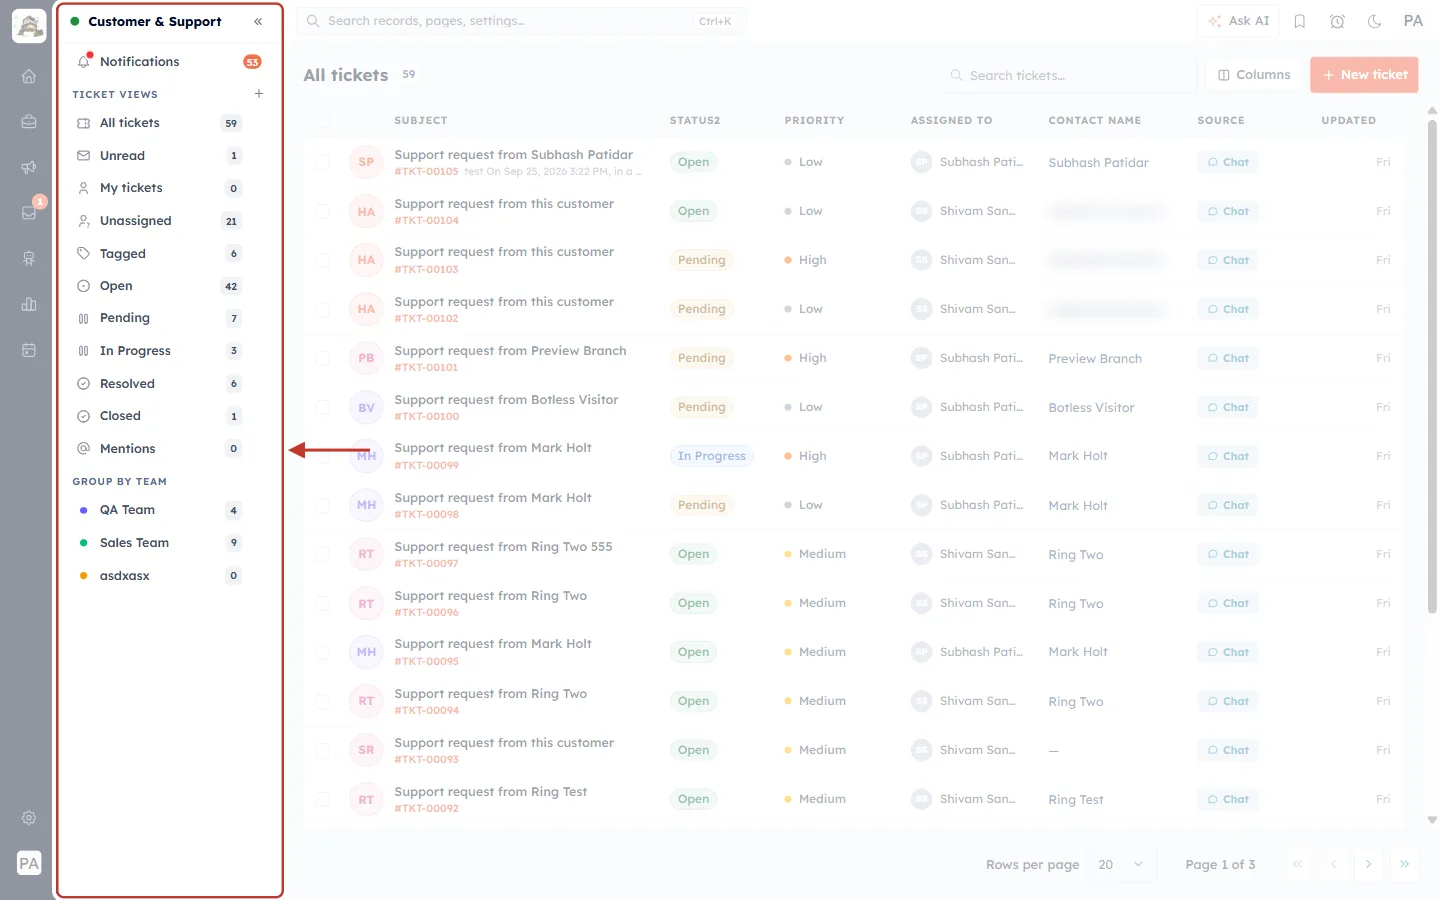Open the bar chart reports icon
The height and width of the screenshot is (900, 1440).
click(x=29, y=304)
